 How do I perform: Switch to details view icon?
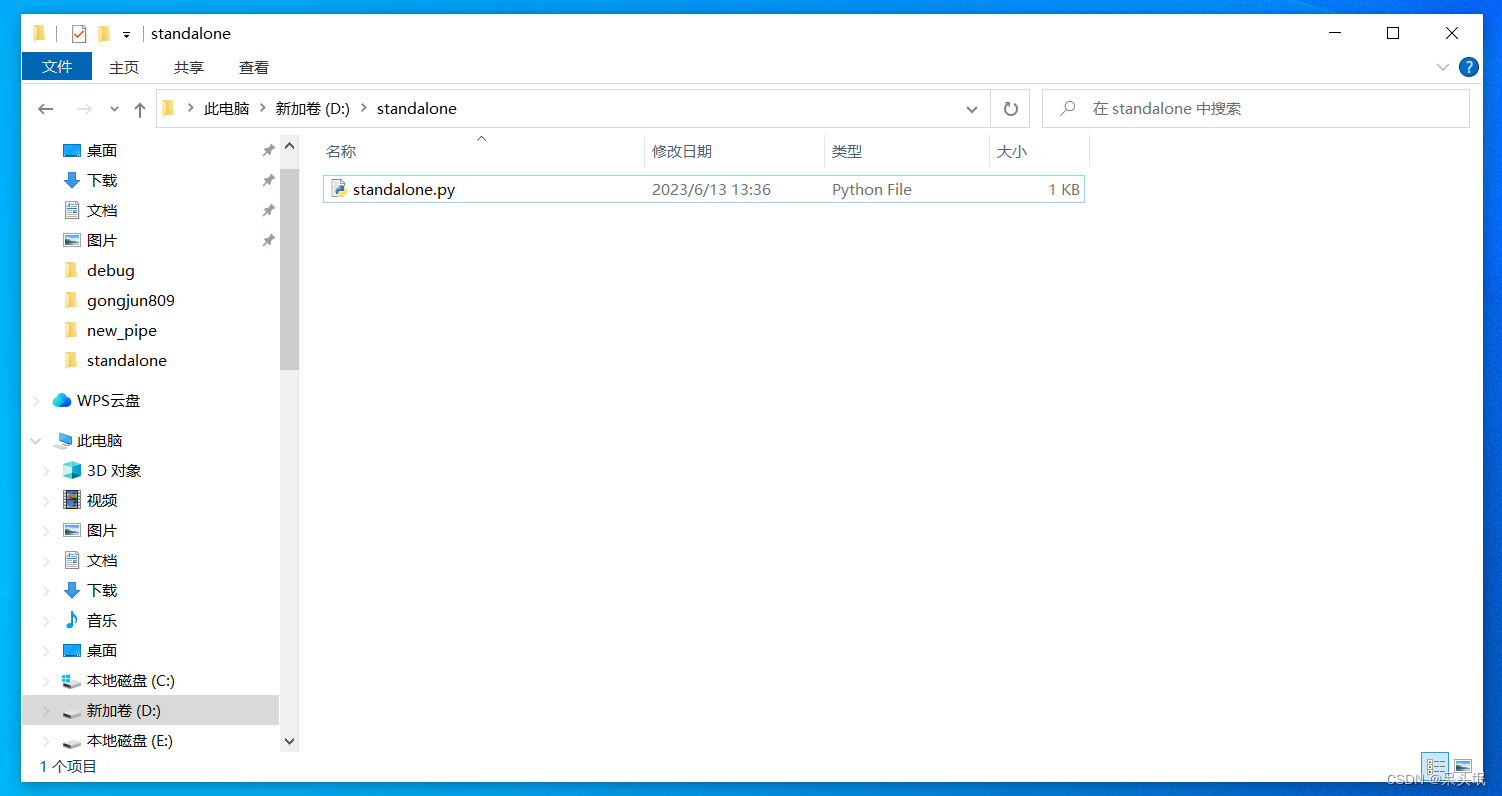click(1436, 766)
